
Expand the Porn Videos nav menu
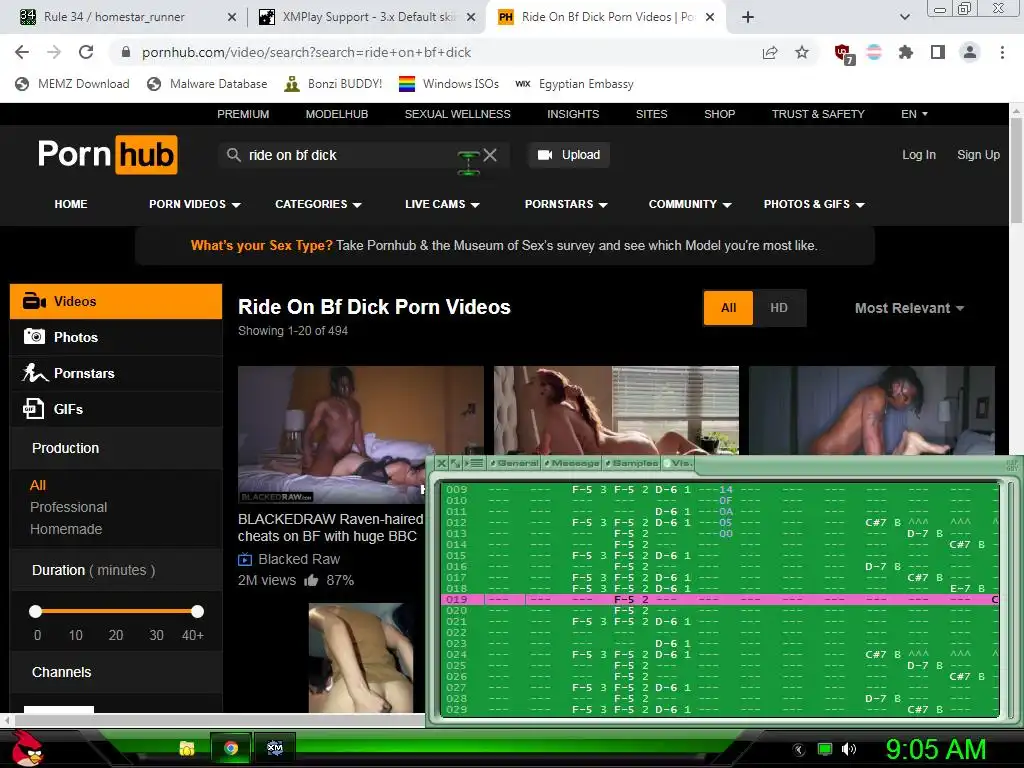(195, 204)
